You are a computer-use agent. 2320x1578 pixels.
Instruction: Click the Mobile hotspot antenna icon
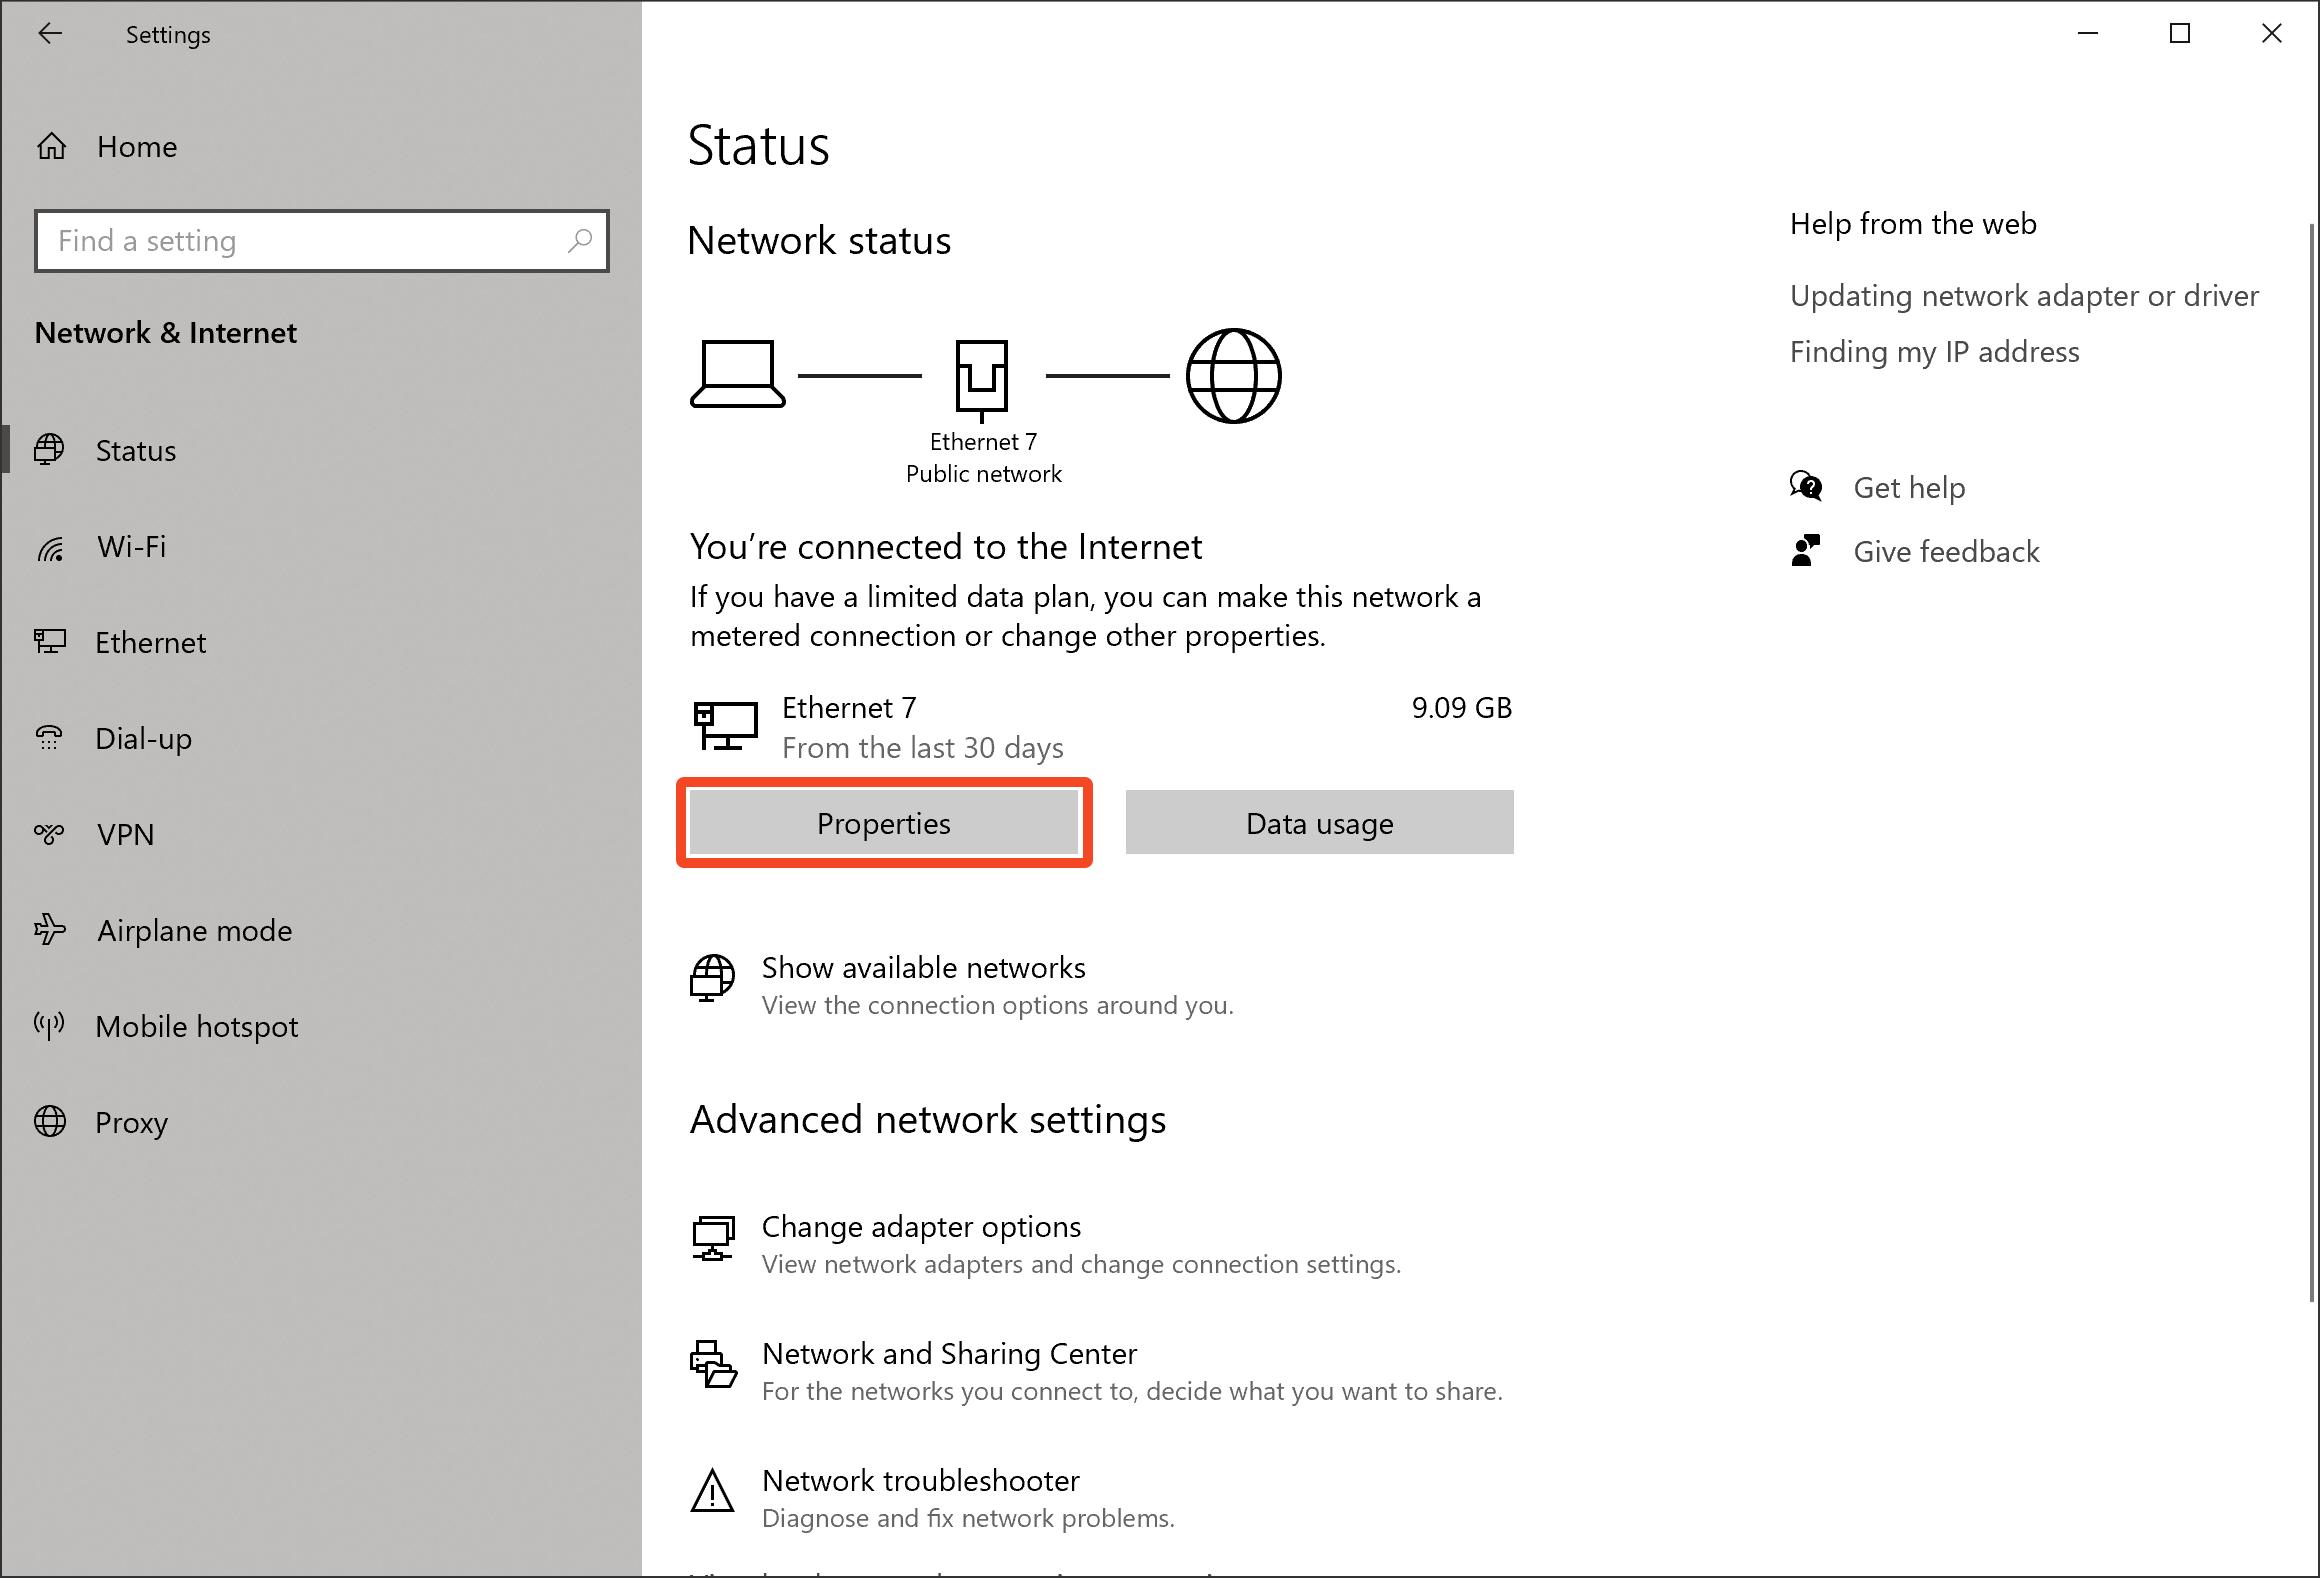tap(50, 1025)
